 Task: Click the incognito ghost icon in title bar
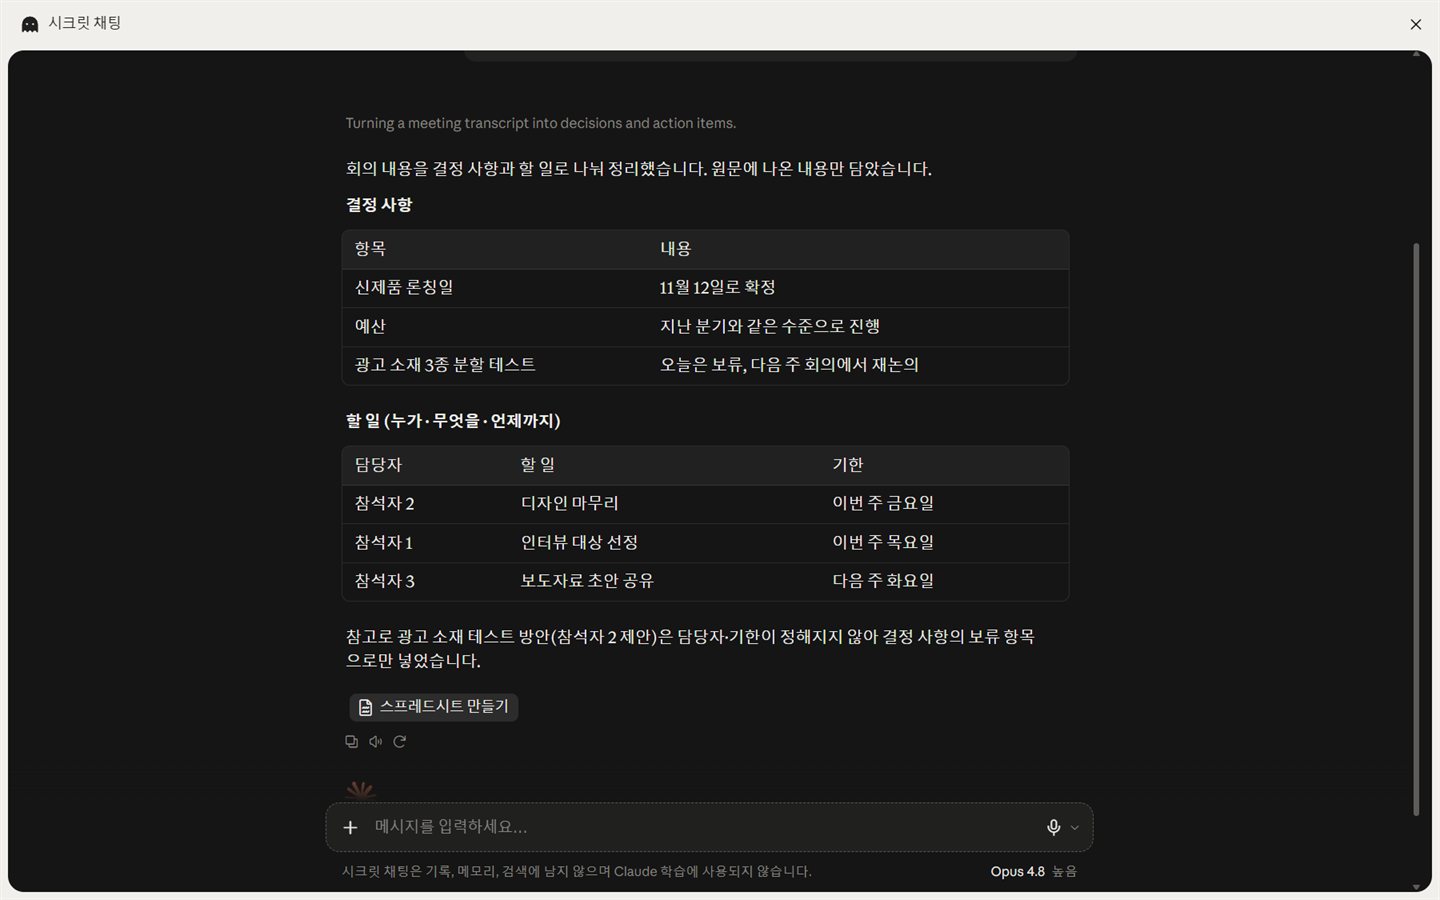pyautogui.click(x=30, y=24)
